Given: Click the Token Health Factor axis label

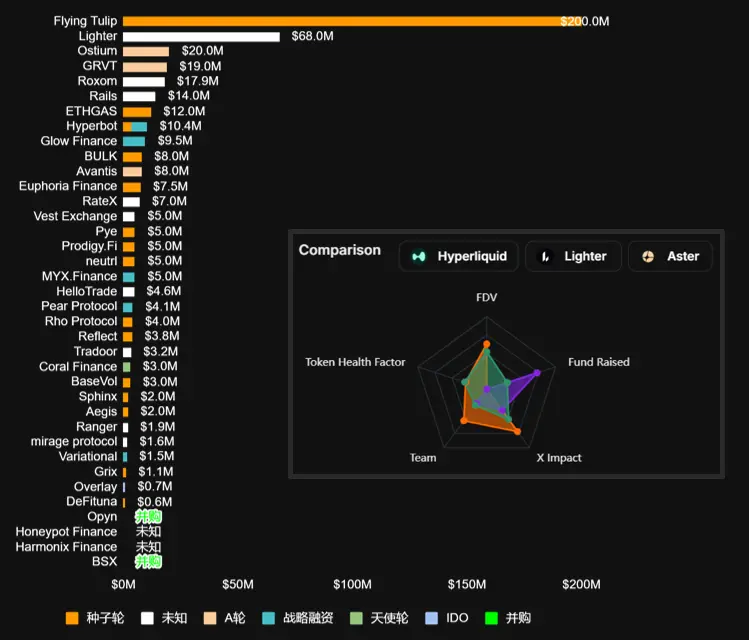Looking at the screenshot, I should point(355,362).
